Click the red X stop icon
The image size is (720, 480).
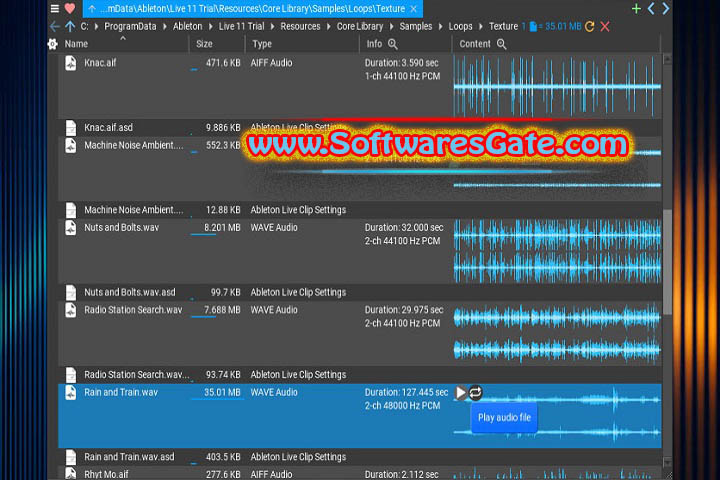coord(605,27)
